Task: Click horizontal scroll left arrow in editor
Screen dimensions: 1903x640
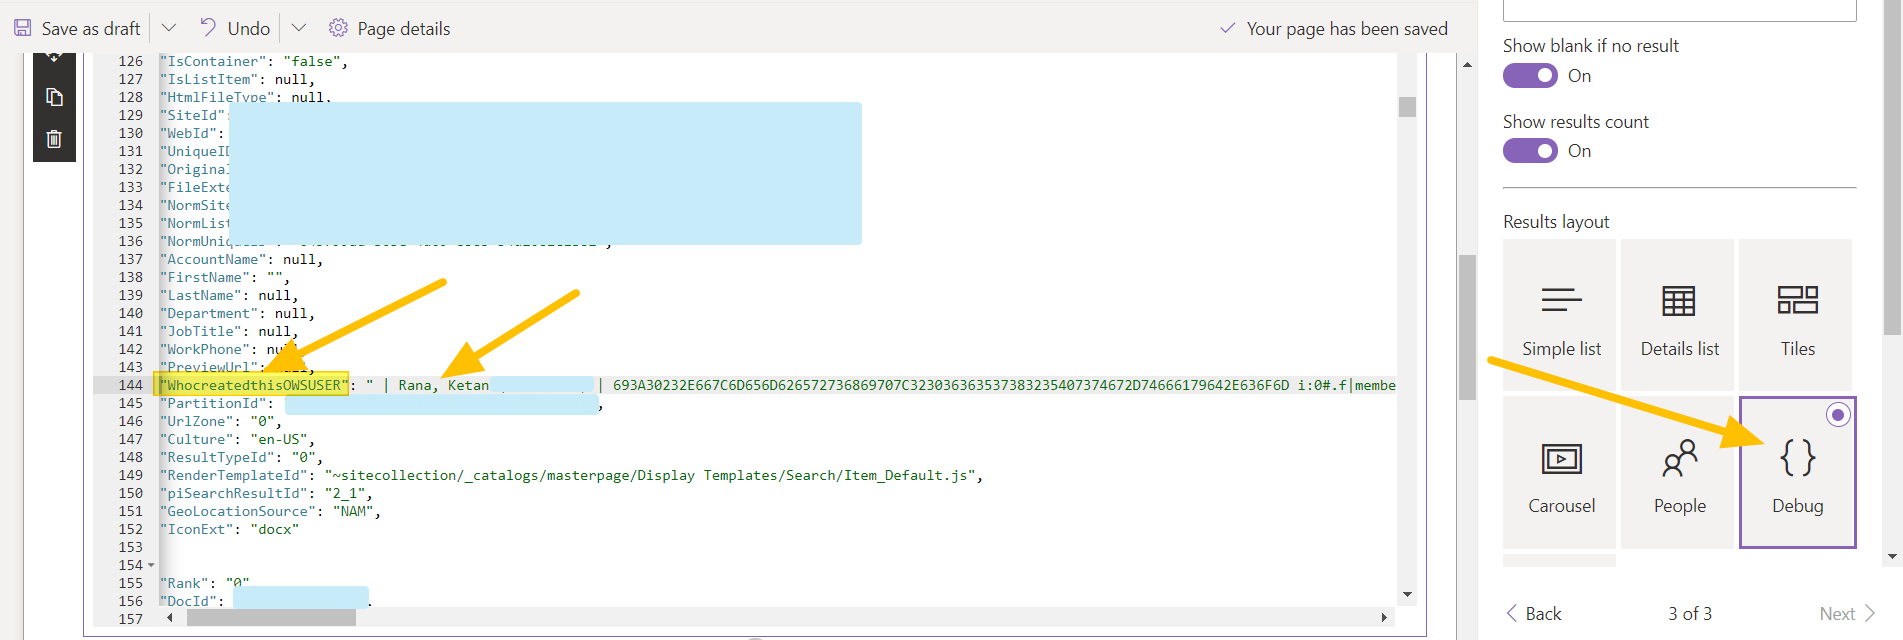Action: click(x=170, y=618)
